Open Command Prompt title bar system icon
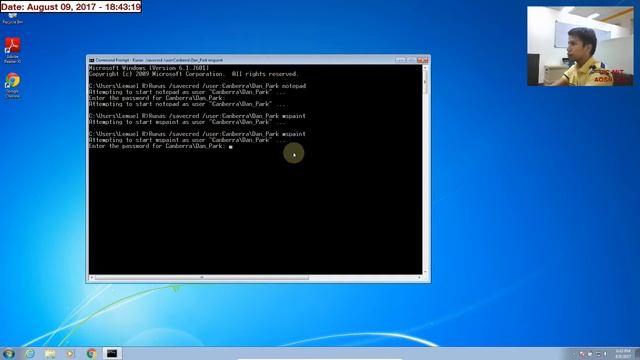This screenshot has height=360, width=640. point(92,60)
